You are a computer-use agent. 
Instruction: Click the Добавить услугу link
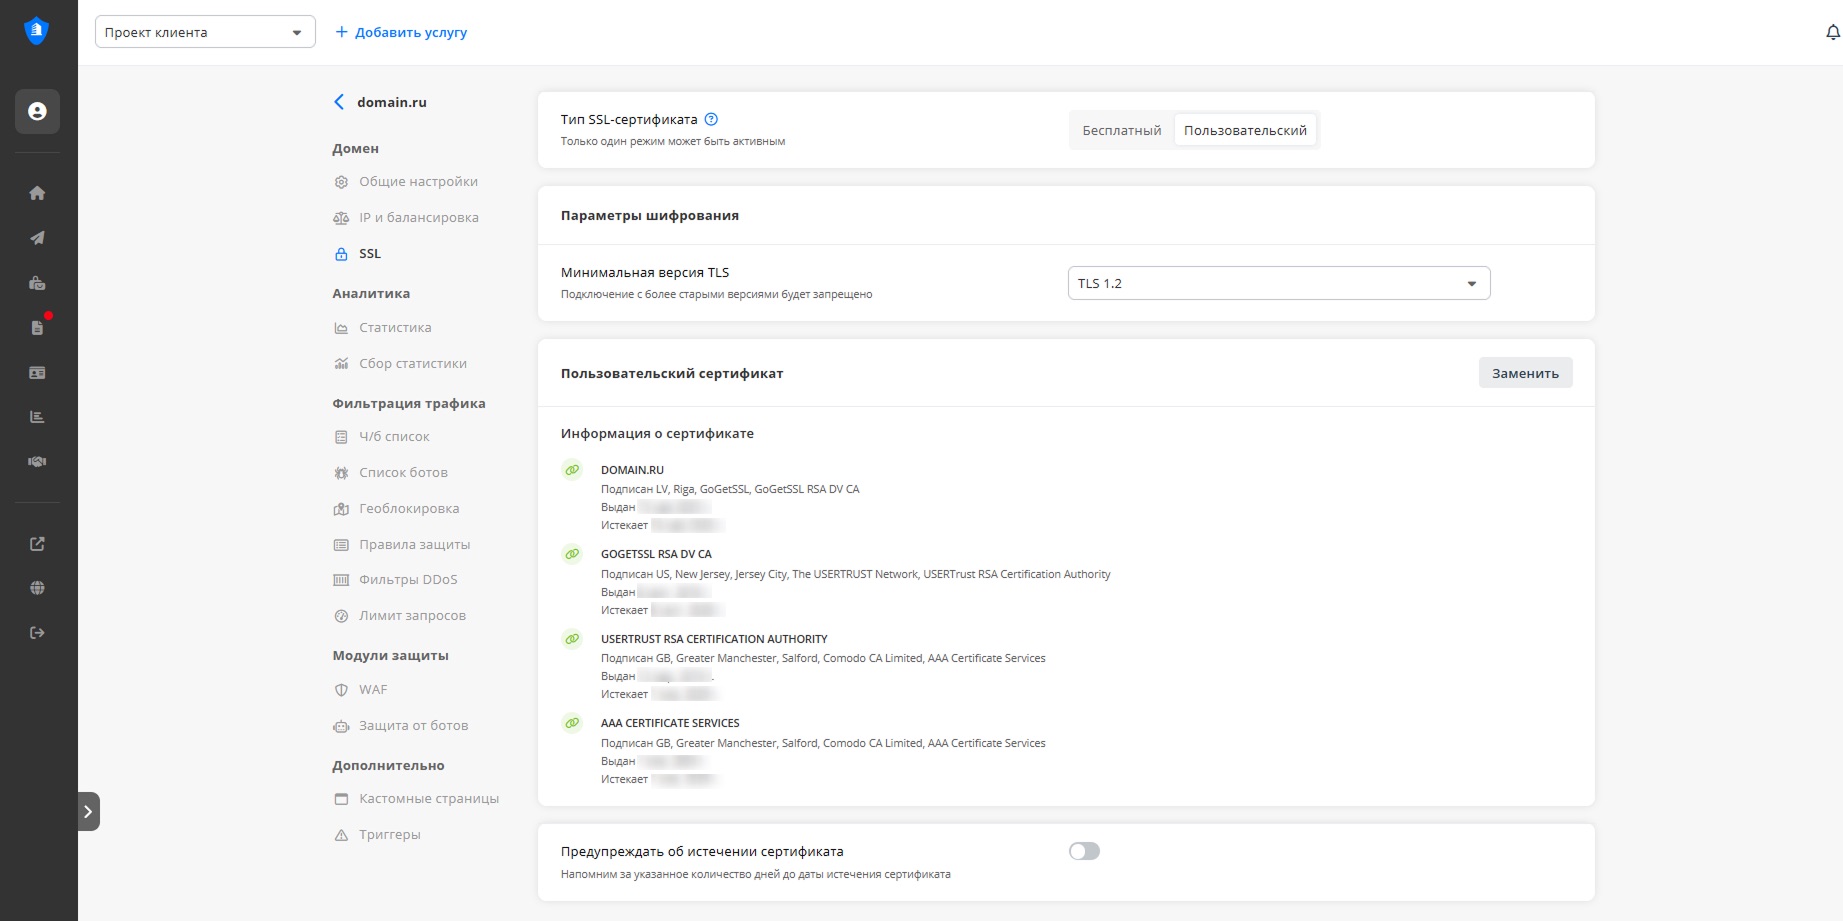(x=401, y=32)
